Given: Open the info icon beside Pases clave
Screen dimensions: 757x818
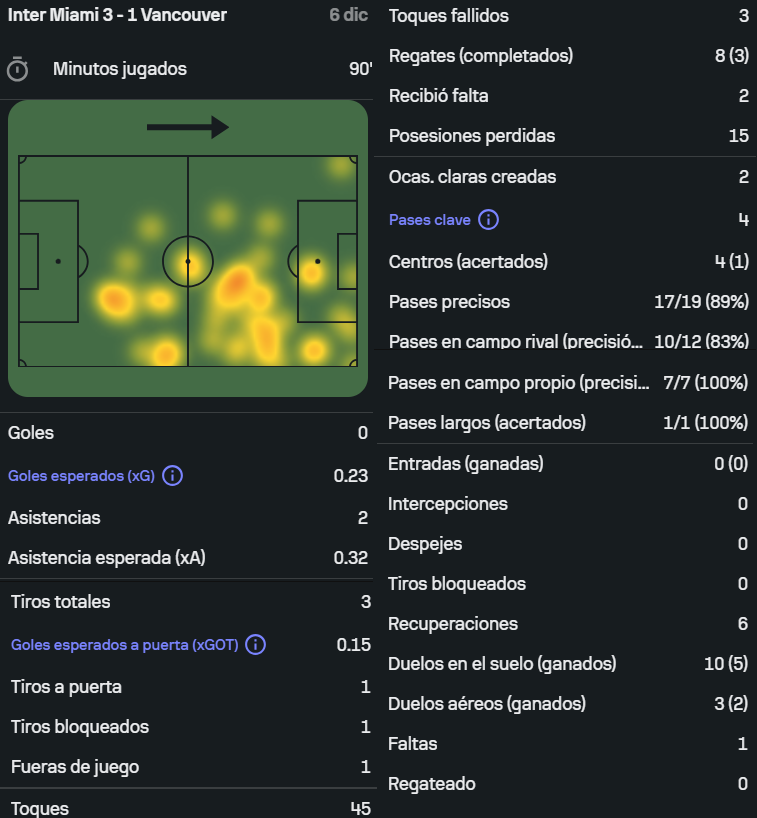Looking at the screenshot, I should point(488,220).
